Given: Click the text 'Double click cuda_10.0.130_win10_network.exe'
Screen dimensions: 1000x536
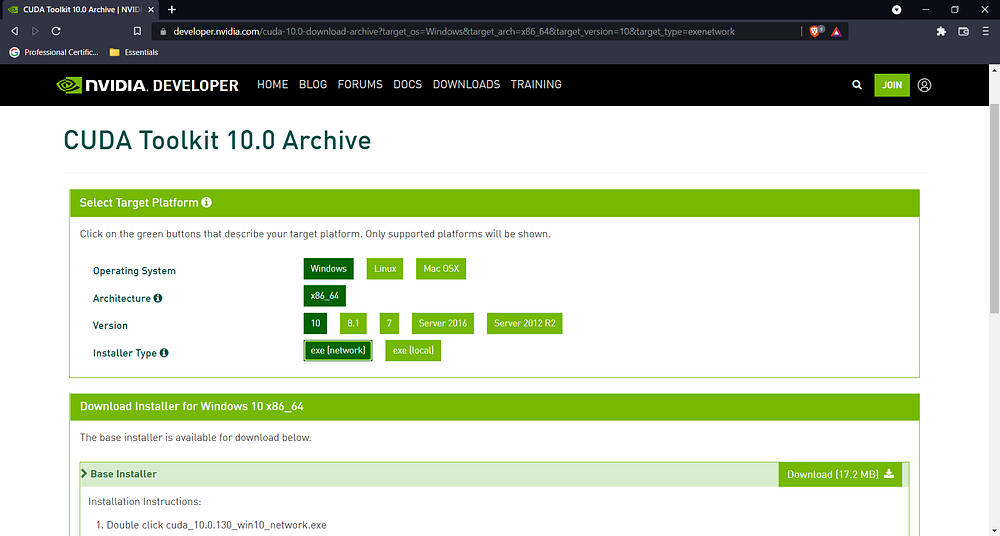Looking at the screenshot, I should (x=216, y=525).
